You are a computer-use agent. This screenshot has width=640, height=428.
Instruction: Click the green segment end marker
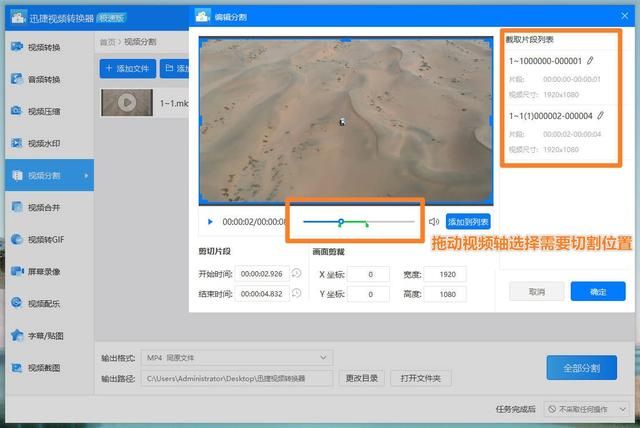[x=367, y=224]
